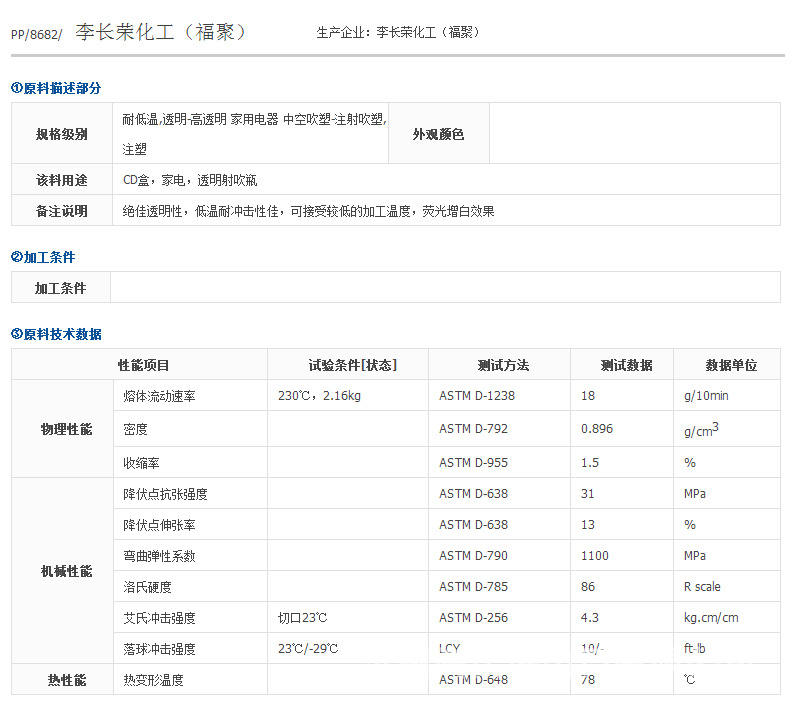The image size is (792, 710).
Task: Click the 该料用途 row label
Action: pos(62,180)
